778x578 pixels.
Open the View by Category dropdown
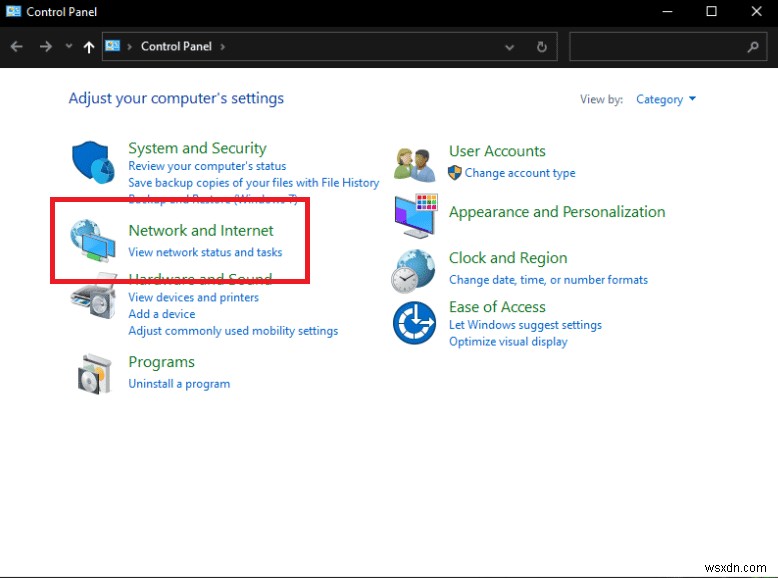pos(666,99)
